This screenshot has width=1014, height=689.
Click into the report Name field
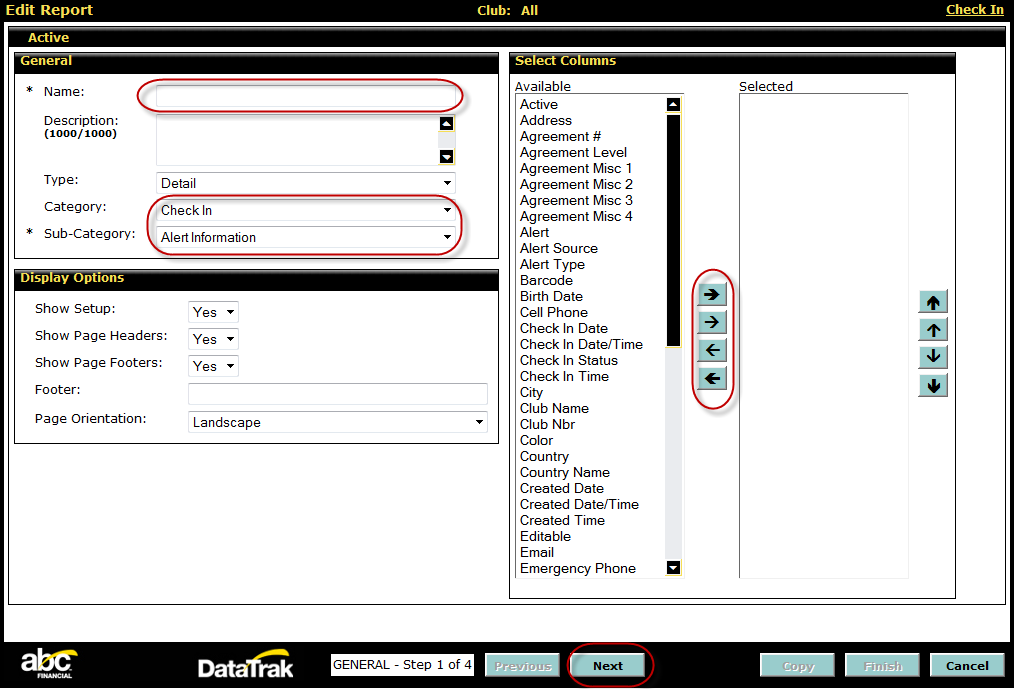(x=305, y=96)
